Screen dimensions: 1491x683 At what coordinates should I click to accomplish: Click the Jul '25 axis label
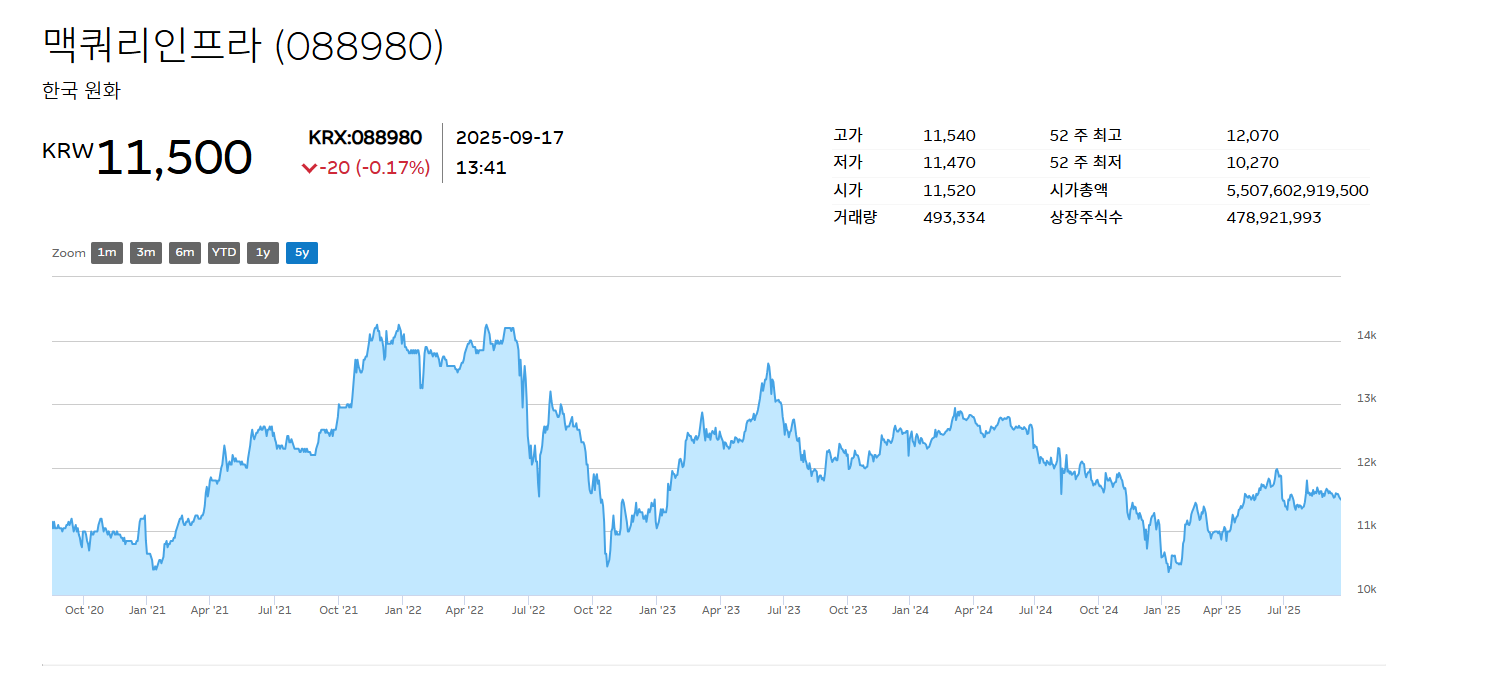point(1284,609)
